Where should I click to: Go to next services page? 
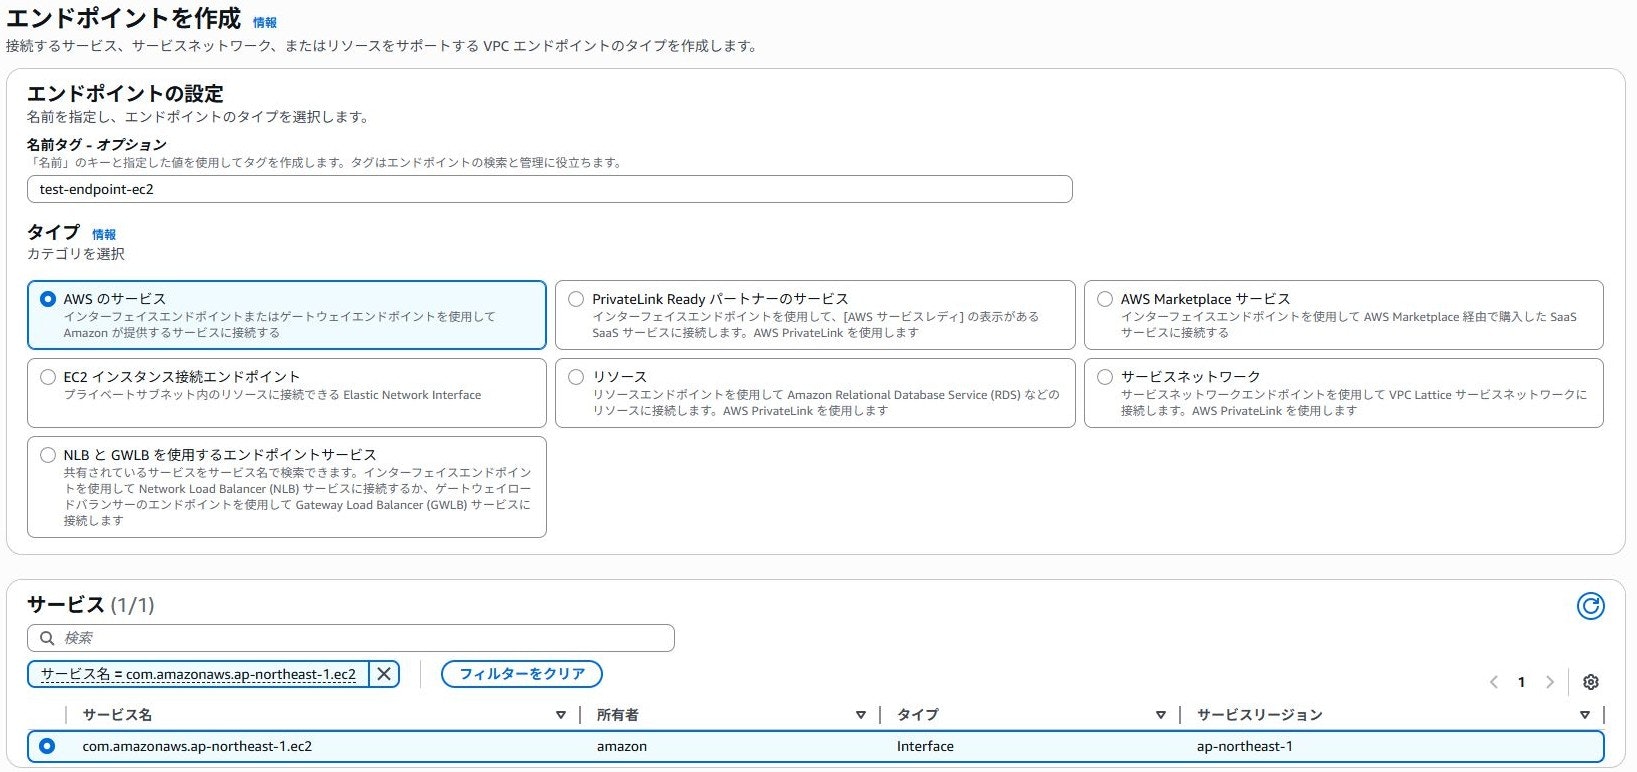(1550, 682)
